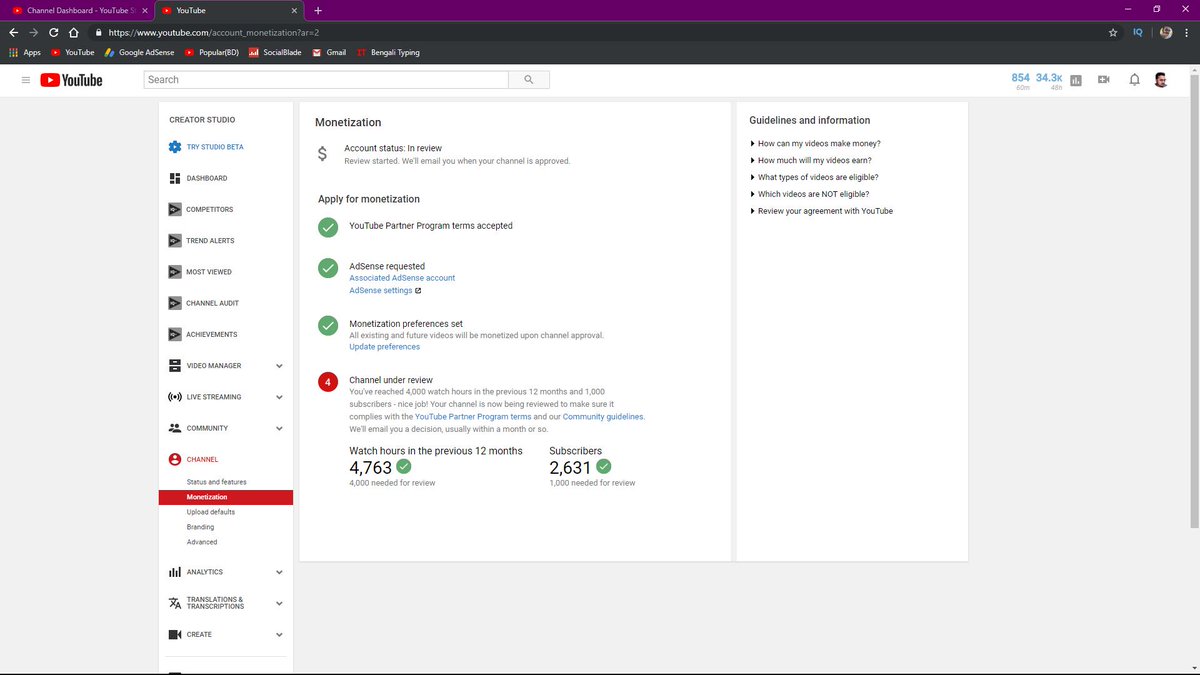Click the Channel Audit sidebar icon
The image size is (1200, 675).
175,303
